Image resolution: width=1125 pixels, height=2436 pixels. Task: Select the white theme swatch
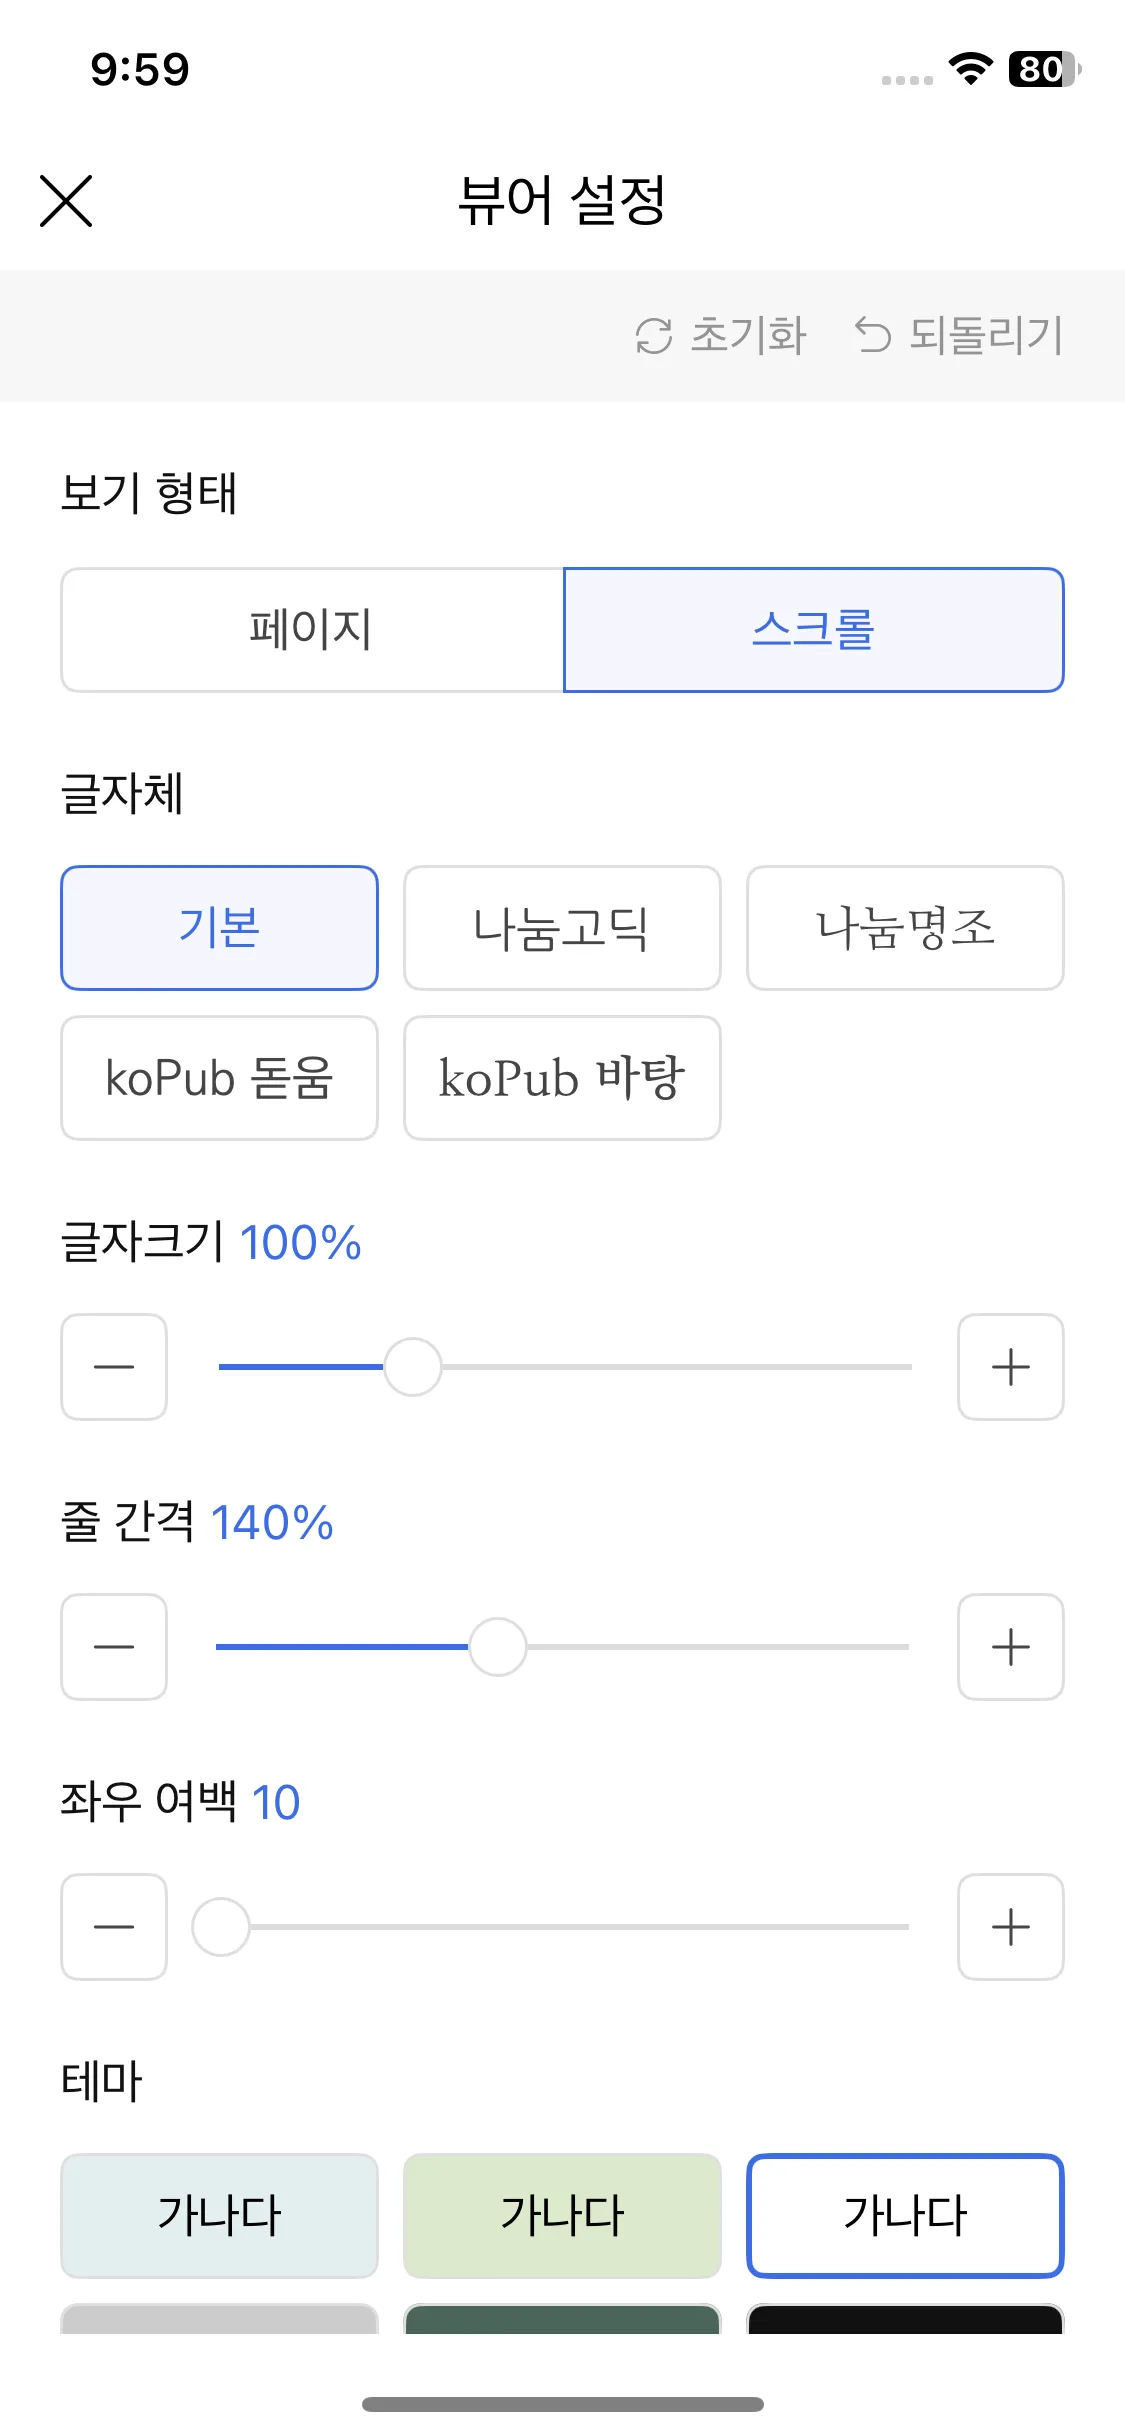point(905,2216)
